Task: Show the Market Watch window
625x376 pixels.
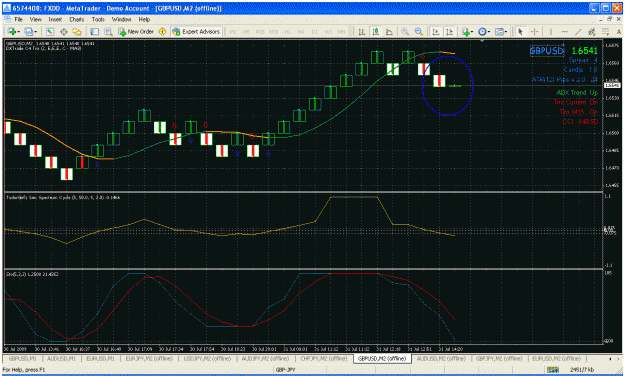Action: 49,31
